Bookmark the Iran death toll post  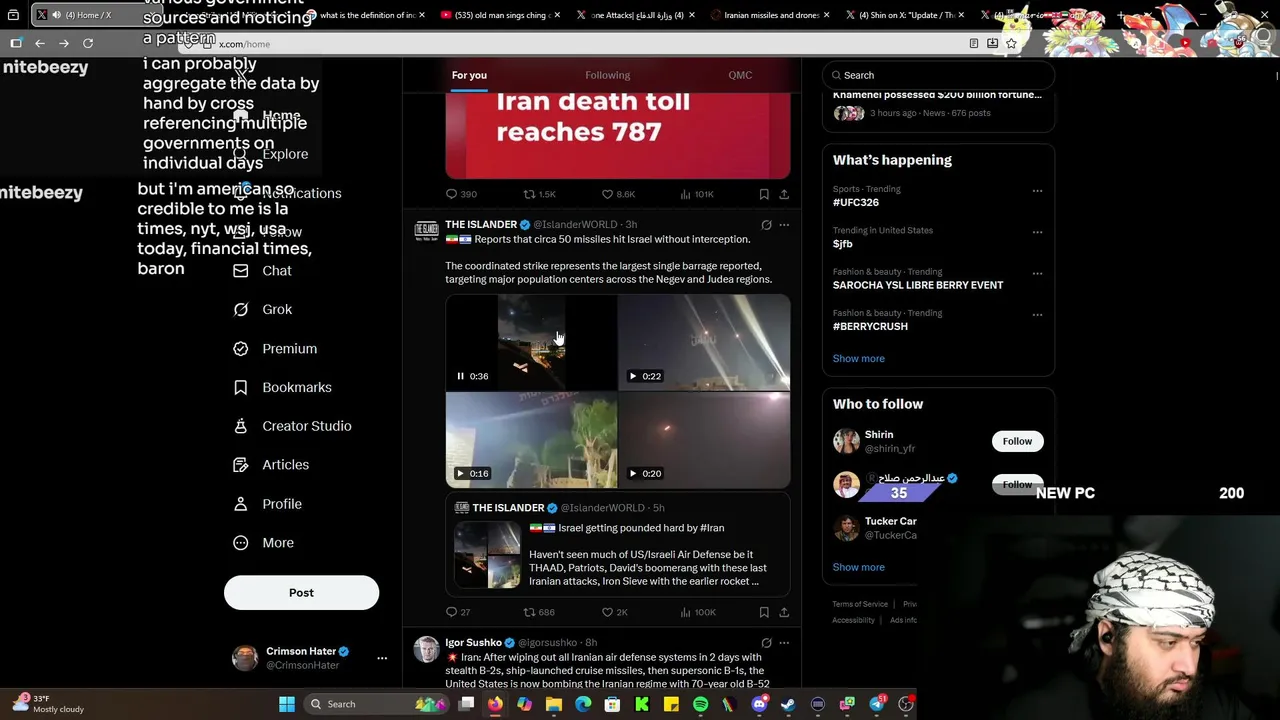coord(764,194)
